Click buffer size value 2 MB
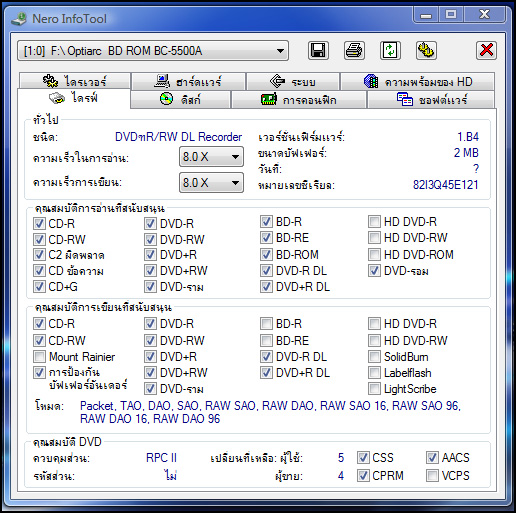516x513 pixels. (466, 153)
